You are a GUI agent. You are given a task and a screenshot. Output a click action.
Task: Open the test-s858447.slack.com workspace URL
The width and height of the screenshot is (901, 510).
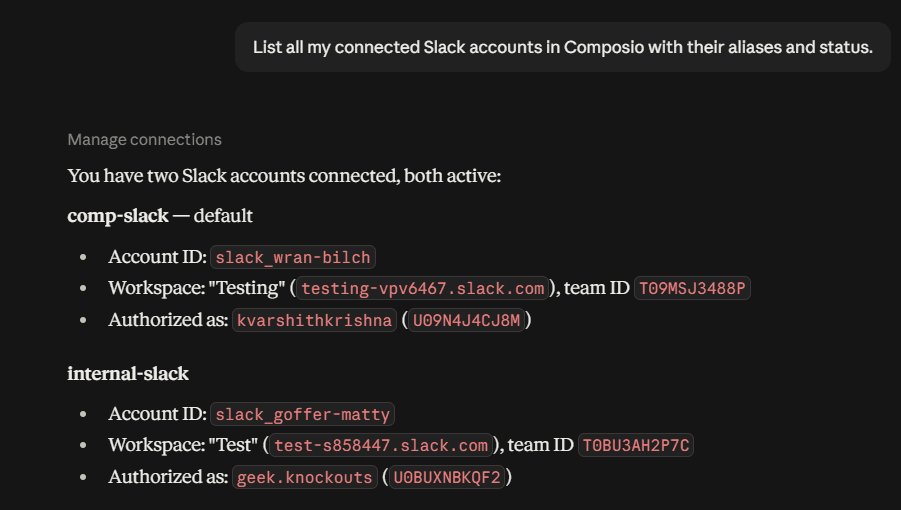click(381, 445)
